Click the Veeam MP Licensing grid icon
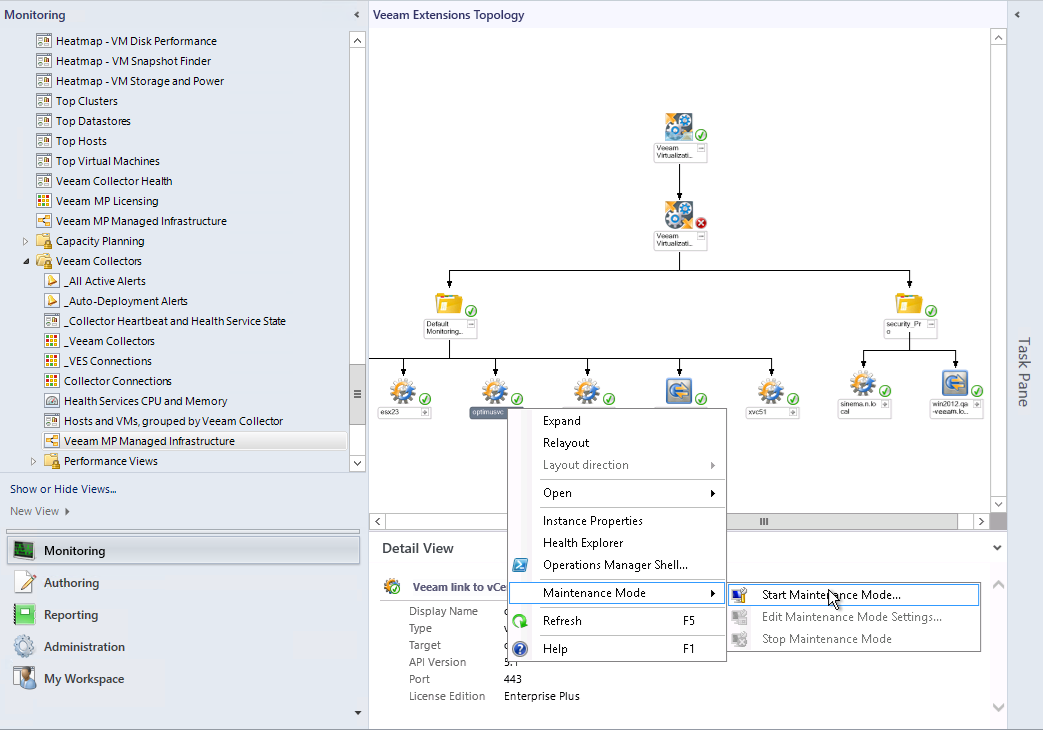This screenshot has height=730, width=1043. click(x=44, y=201)
